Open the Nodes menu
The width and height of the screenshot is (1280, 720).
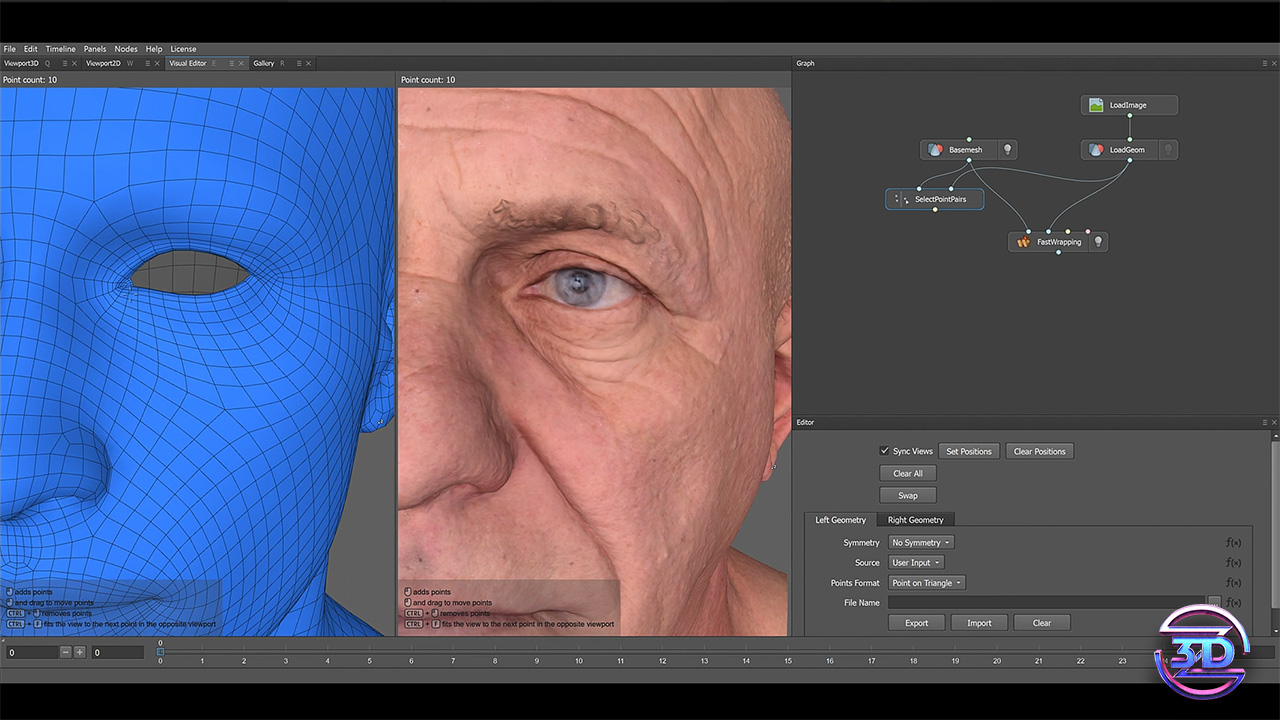[126, 49]
